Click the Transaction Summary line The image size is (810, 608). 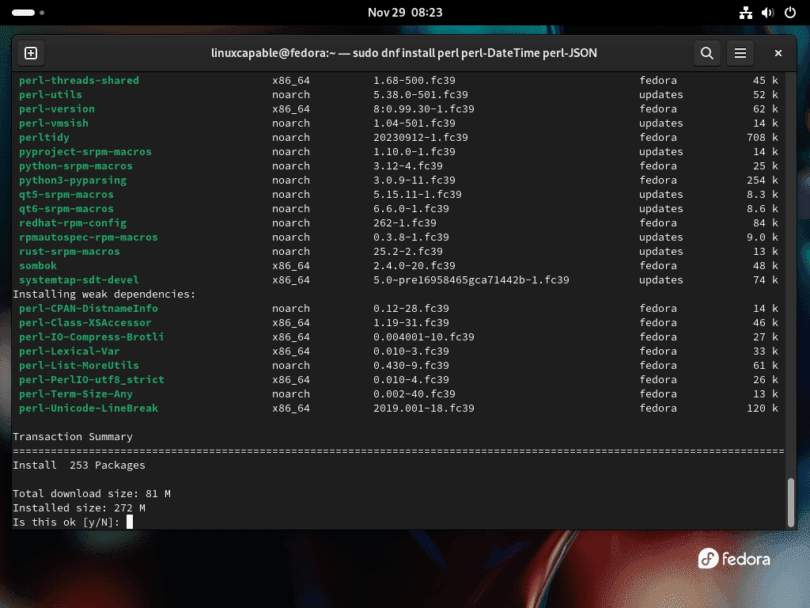pos(73,436)
